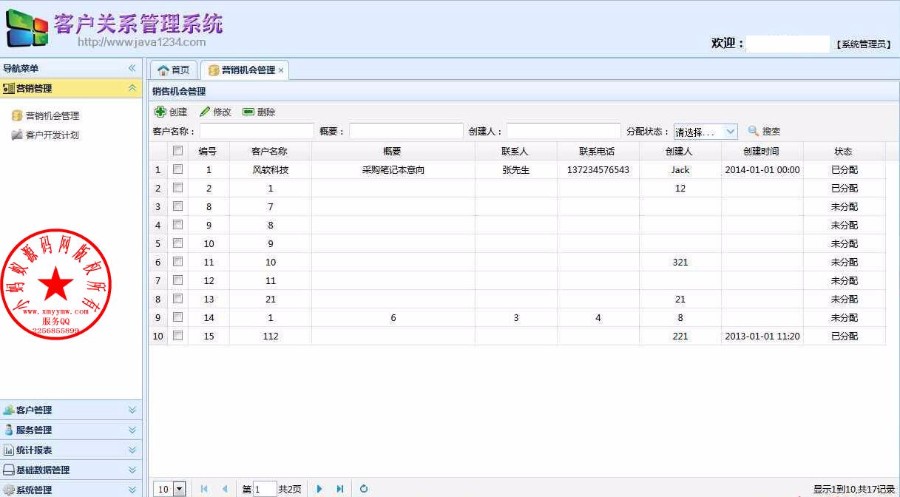The height and width of the screenshot is (497, 900).
Task: Expand the 服务管理 accordion section
Action: click(x=132, y=430)
